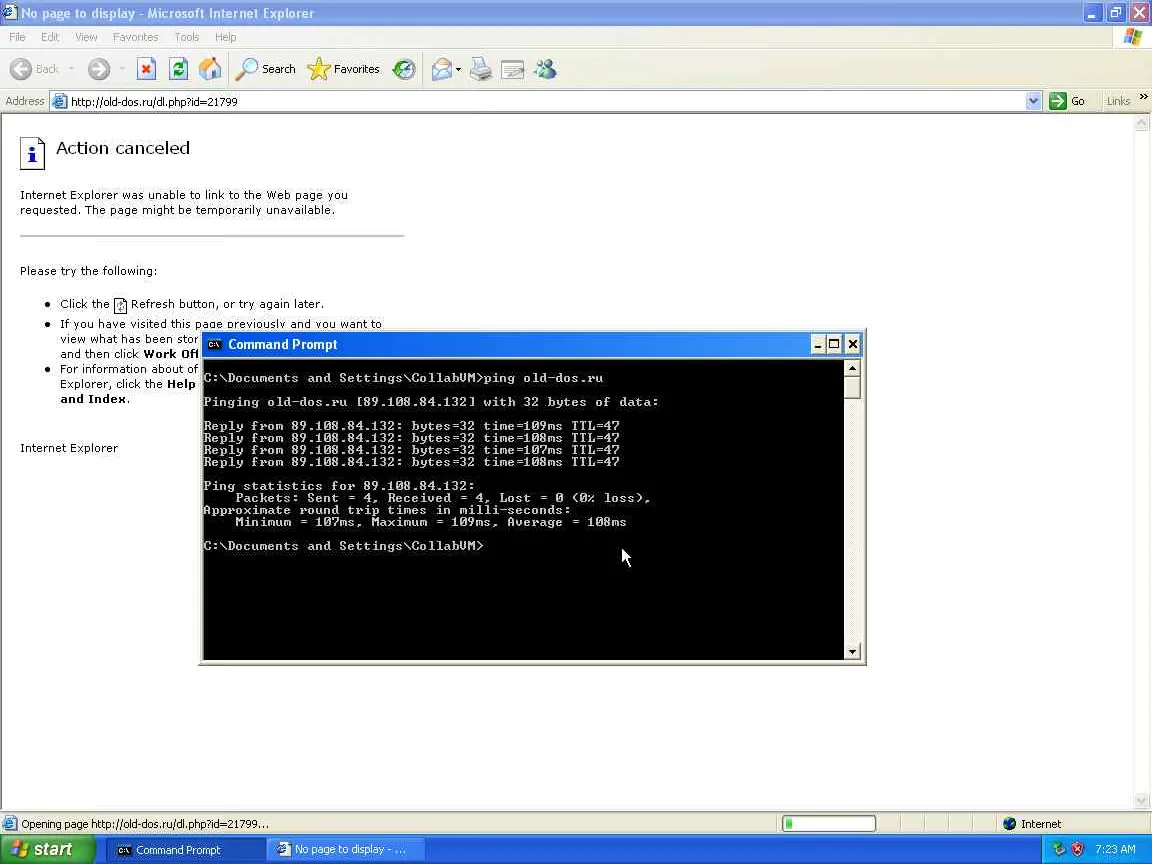Expand the Mail button dropdown arrow

pyautogui.click(x=458, y=70)
